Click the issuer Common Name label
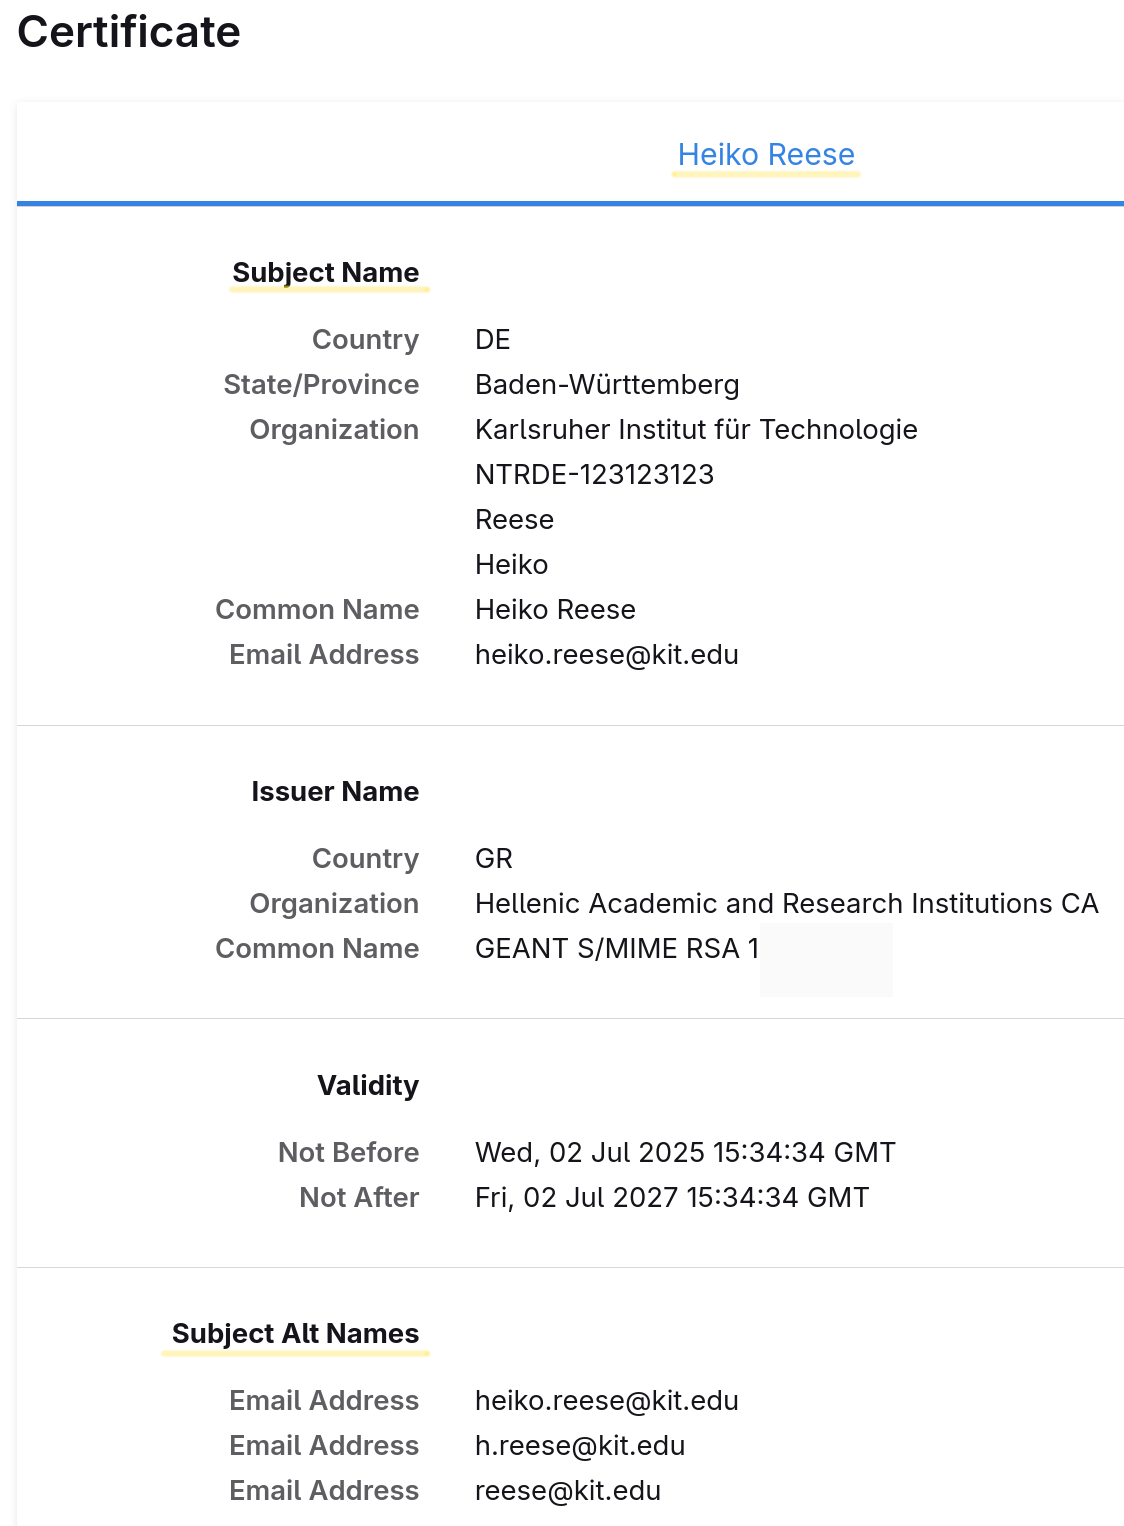The width and height of the screenshot is (1124, 1526). pyautogui.click(x=317, y=949)
